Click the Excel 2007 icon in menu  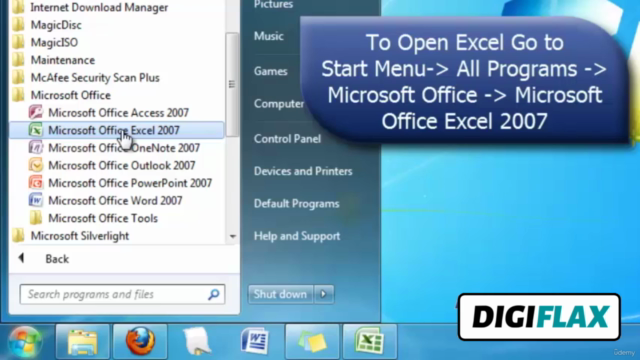(x=36, y=130)
